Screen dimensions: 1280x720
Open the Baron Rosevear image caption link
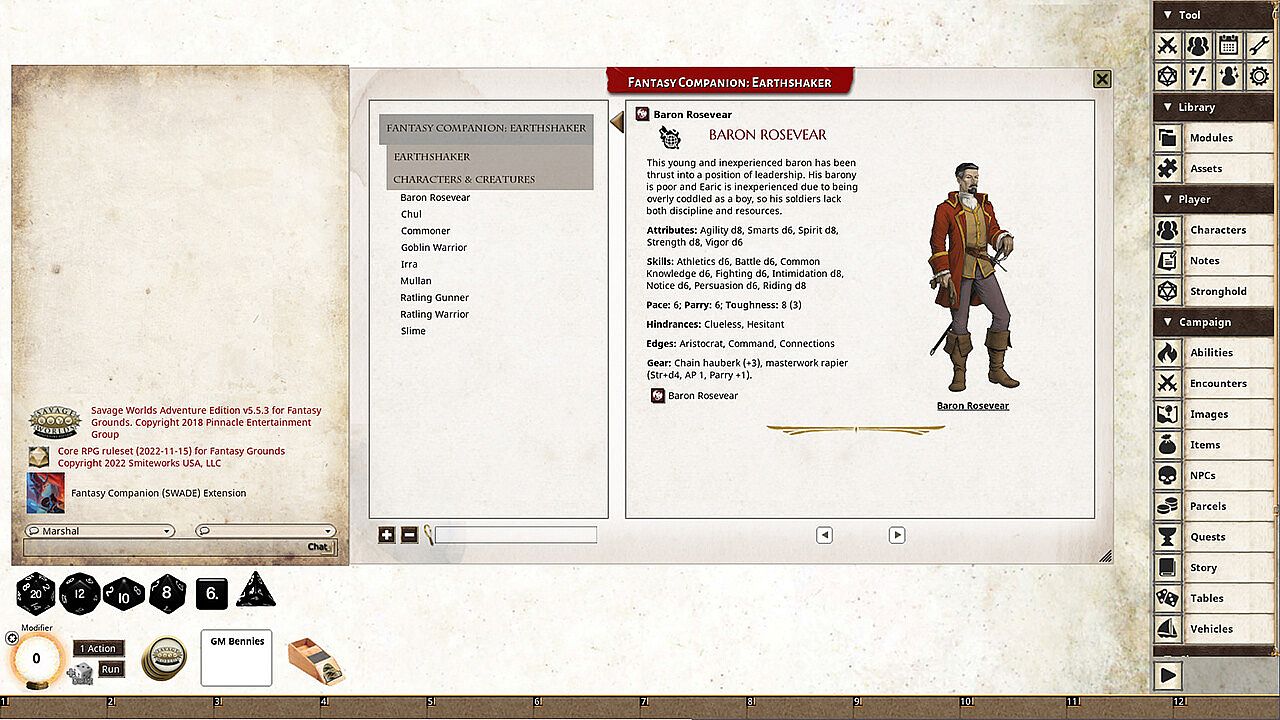[973, 406]
